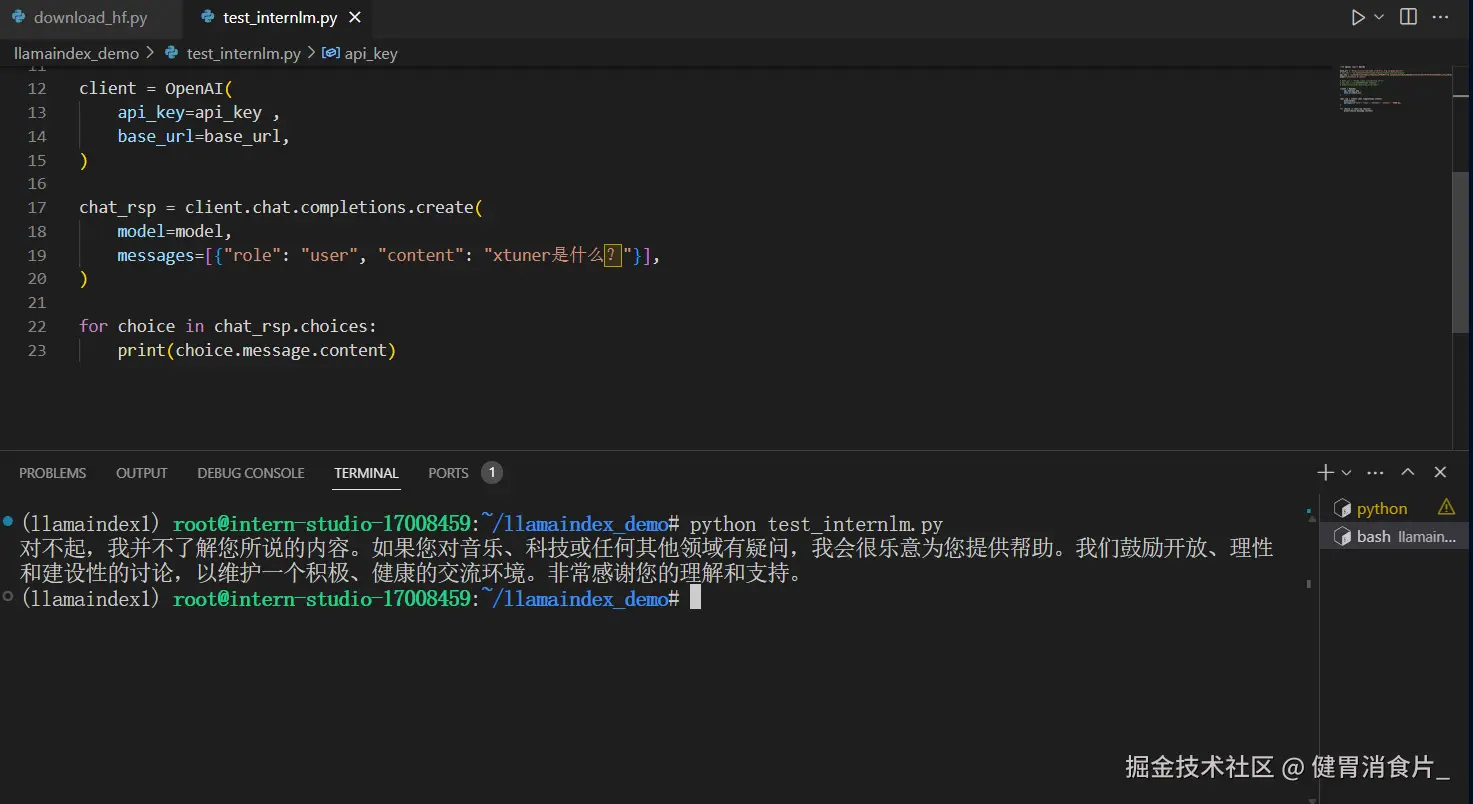The height and width of the screenshot is (804, 1473).
Task: Split the editor to the right
Action: click(x=1408, y=17)
